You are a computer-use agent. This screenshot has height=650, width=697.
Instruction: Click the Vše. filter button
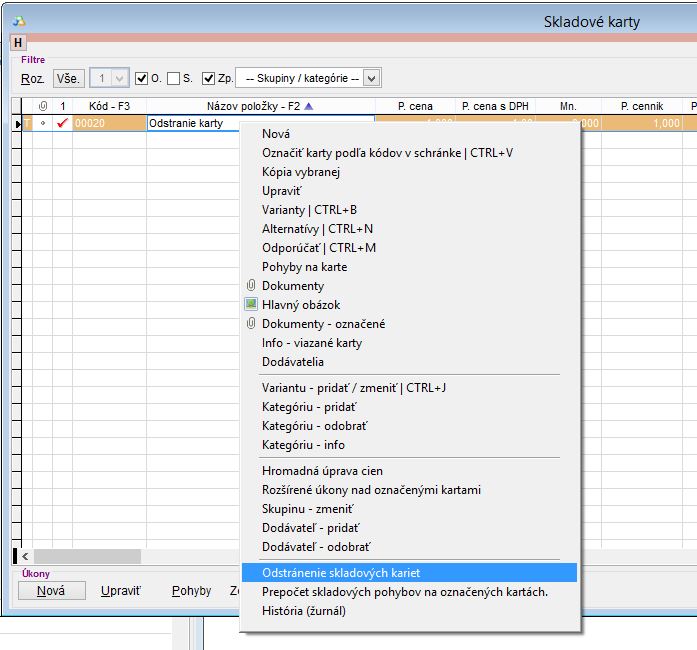click(69, 78)
